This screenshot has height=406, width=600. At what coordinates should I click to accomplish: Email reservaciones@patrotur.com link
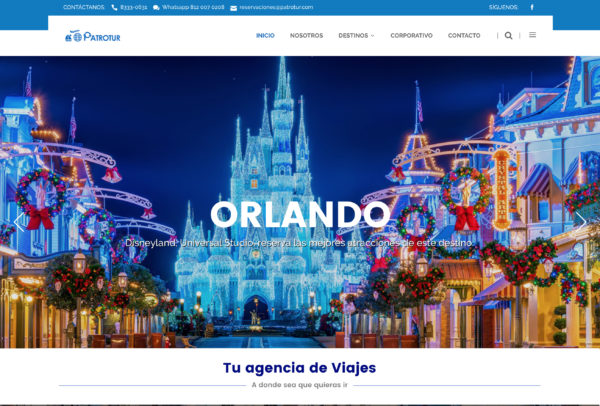point(276,7)
